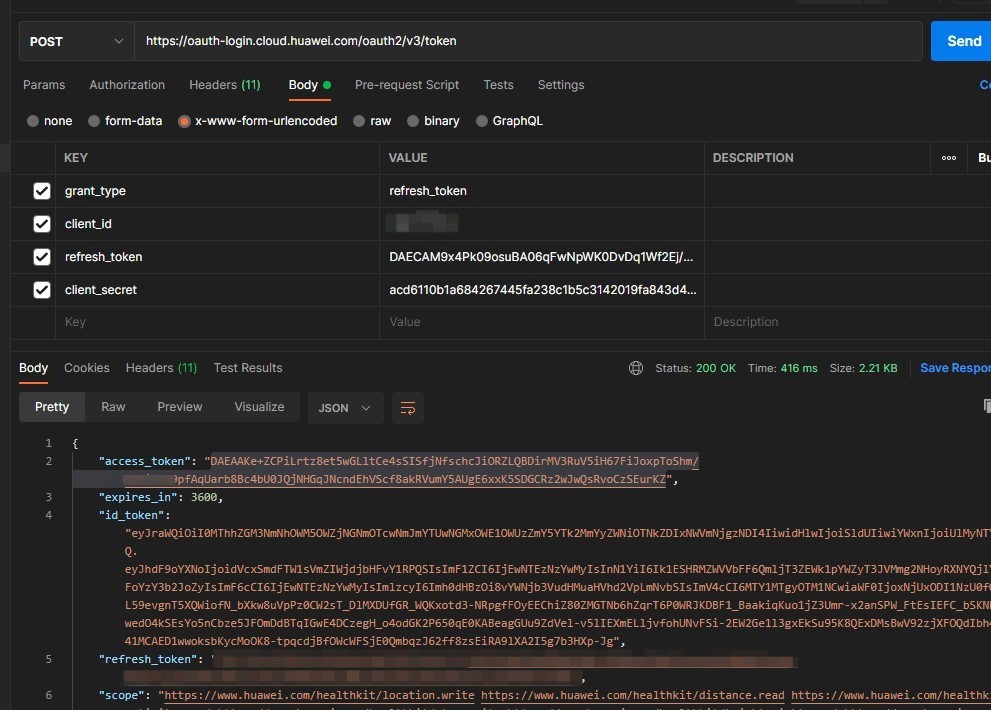Choose form-data body type option
The image size is (991, 710).
click(94, 121)
